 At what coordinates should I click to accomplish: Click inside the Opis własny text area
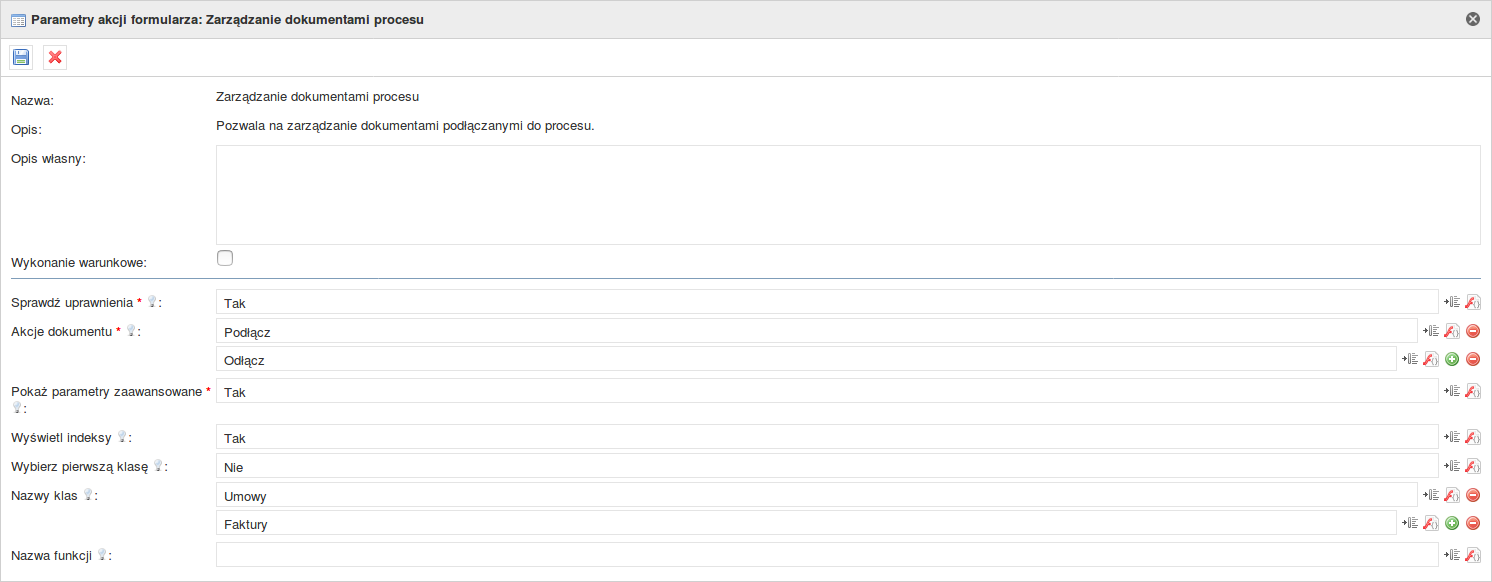(x=848, y=195)
